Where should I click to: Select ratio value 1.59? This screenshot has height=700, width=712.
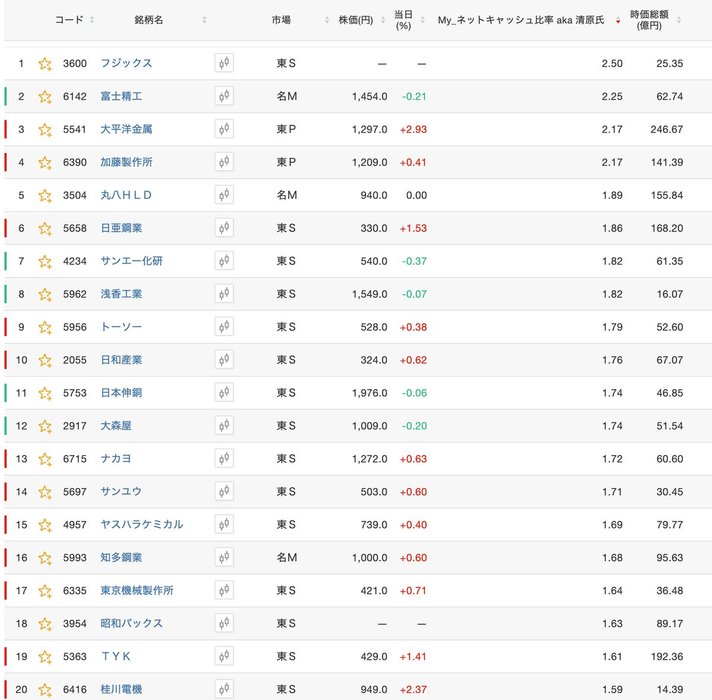pyautogui.click(x=612, y=690)
